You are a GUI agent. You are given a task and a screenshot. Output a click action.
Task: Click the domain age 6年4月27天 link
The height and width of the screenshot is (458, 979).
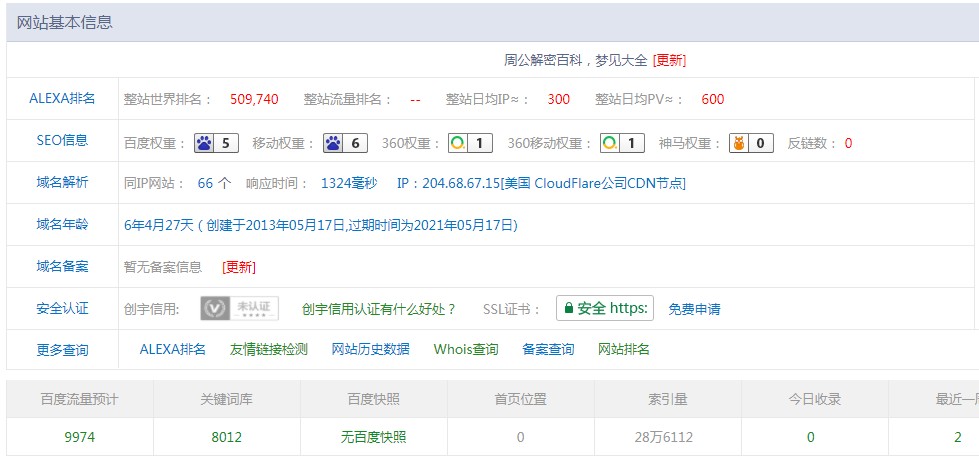pos(158,225)
